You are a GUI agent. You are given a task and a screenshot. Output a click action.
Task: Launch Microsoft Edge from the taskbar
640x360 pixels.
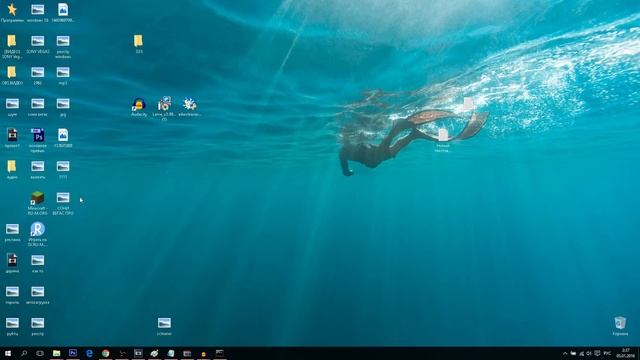89,353
